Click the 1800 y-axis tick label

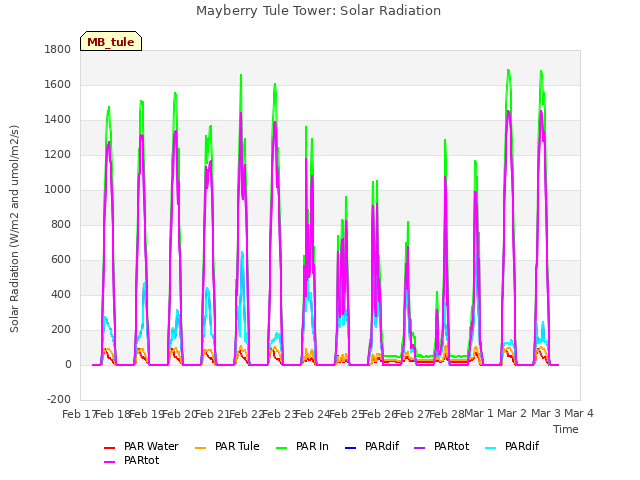(58, 49)
